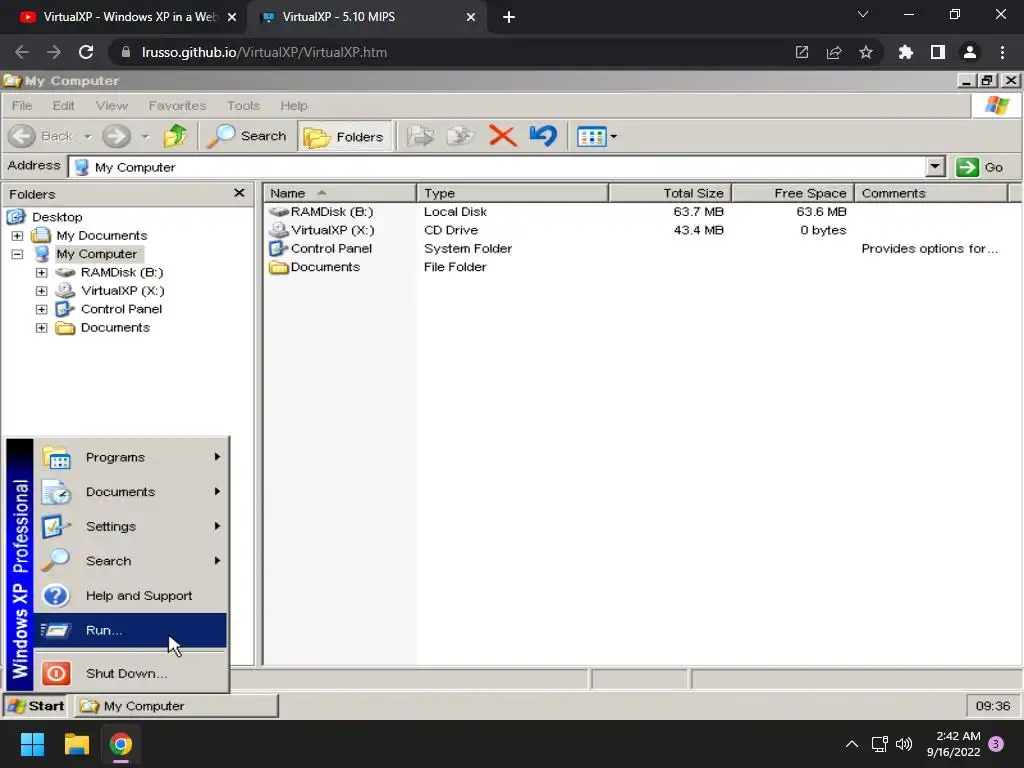Open Windows 11 Start button
Viewport: 1024px width, 768px height.
pos(32,744)
